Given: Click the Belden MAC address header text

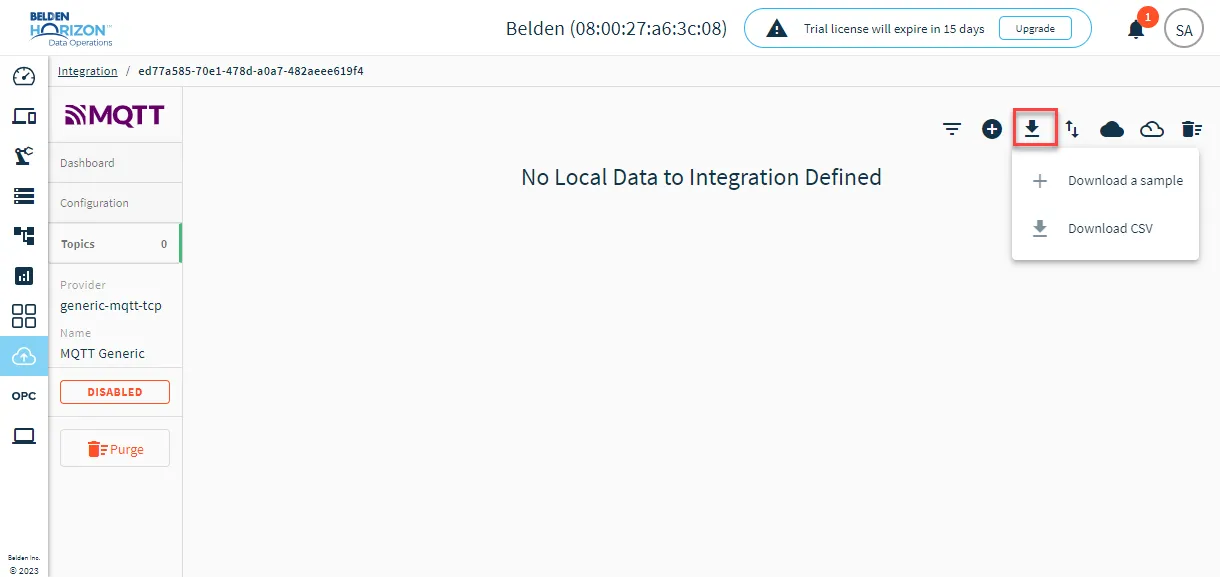Looking at the screenshot, I should (x=616, y=29).
